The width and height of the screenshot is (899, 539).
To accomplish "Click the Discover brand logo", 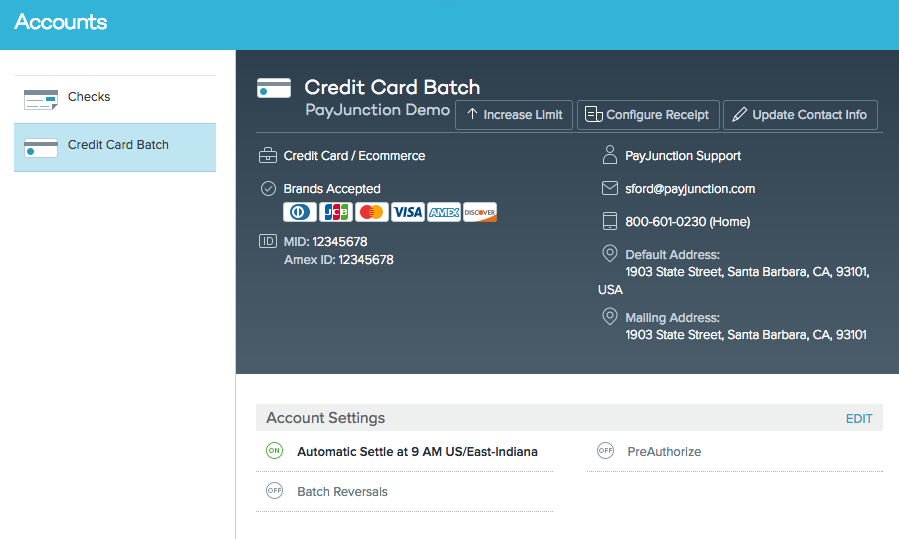I will [480, 212].
